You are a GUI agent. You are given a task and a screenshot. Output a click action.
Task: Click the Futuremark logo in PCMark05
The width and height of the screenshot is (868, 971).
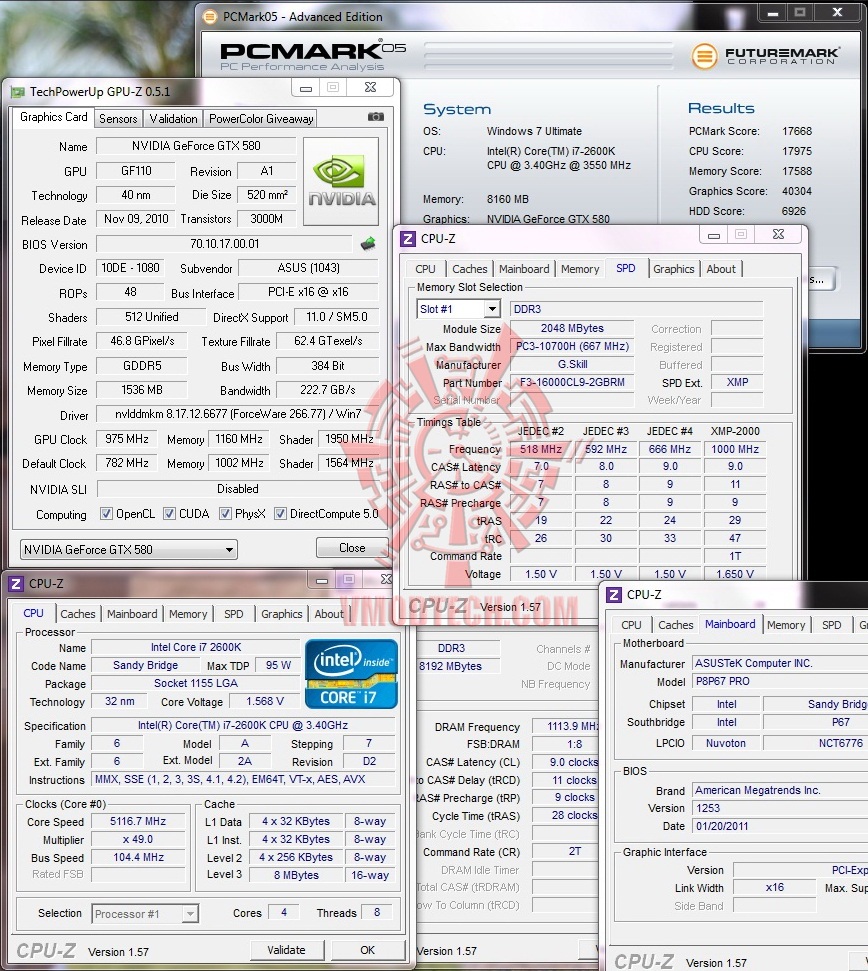(765, 56)
